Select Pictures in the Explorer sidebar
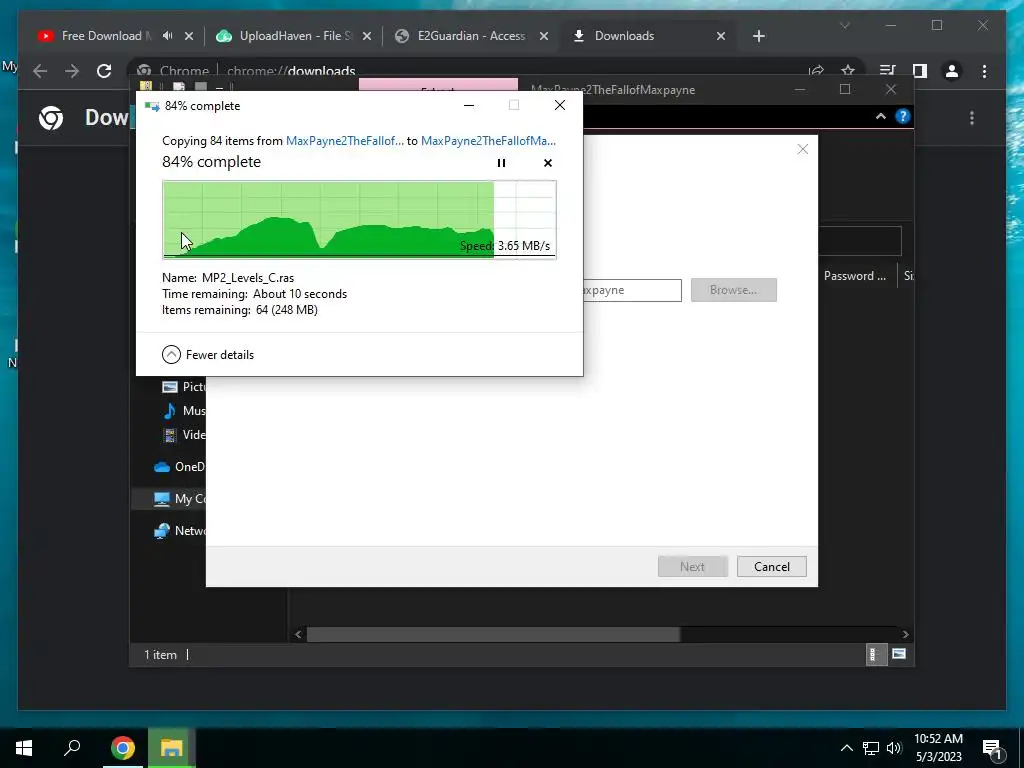This screenshot has height=768, width=1024. (x=184, y=387)
